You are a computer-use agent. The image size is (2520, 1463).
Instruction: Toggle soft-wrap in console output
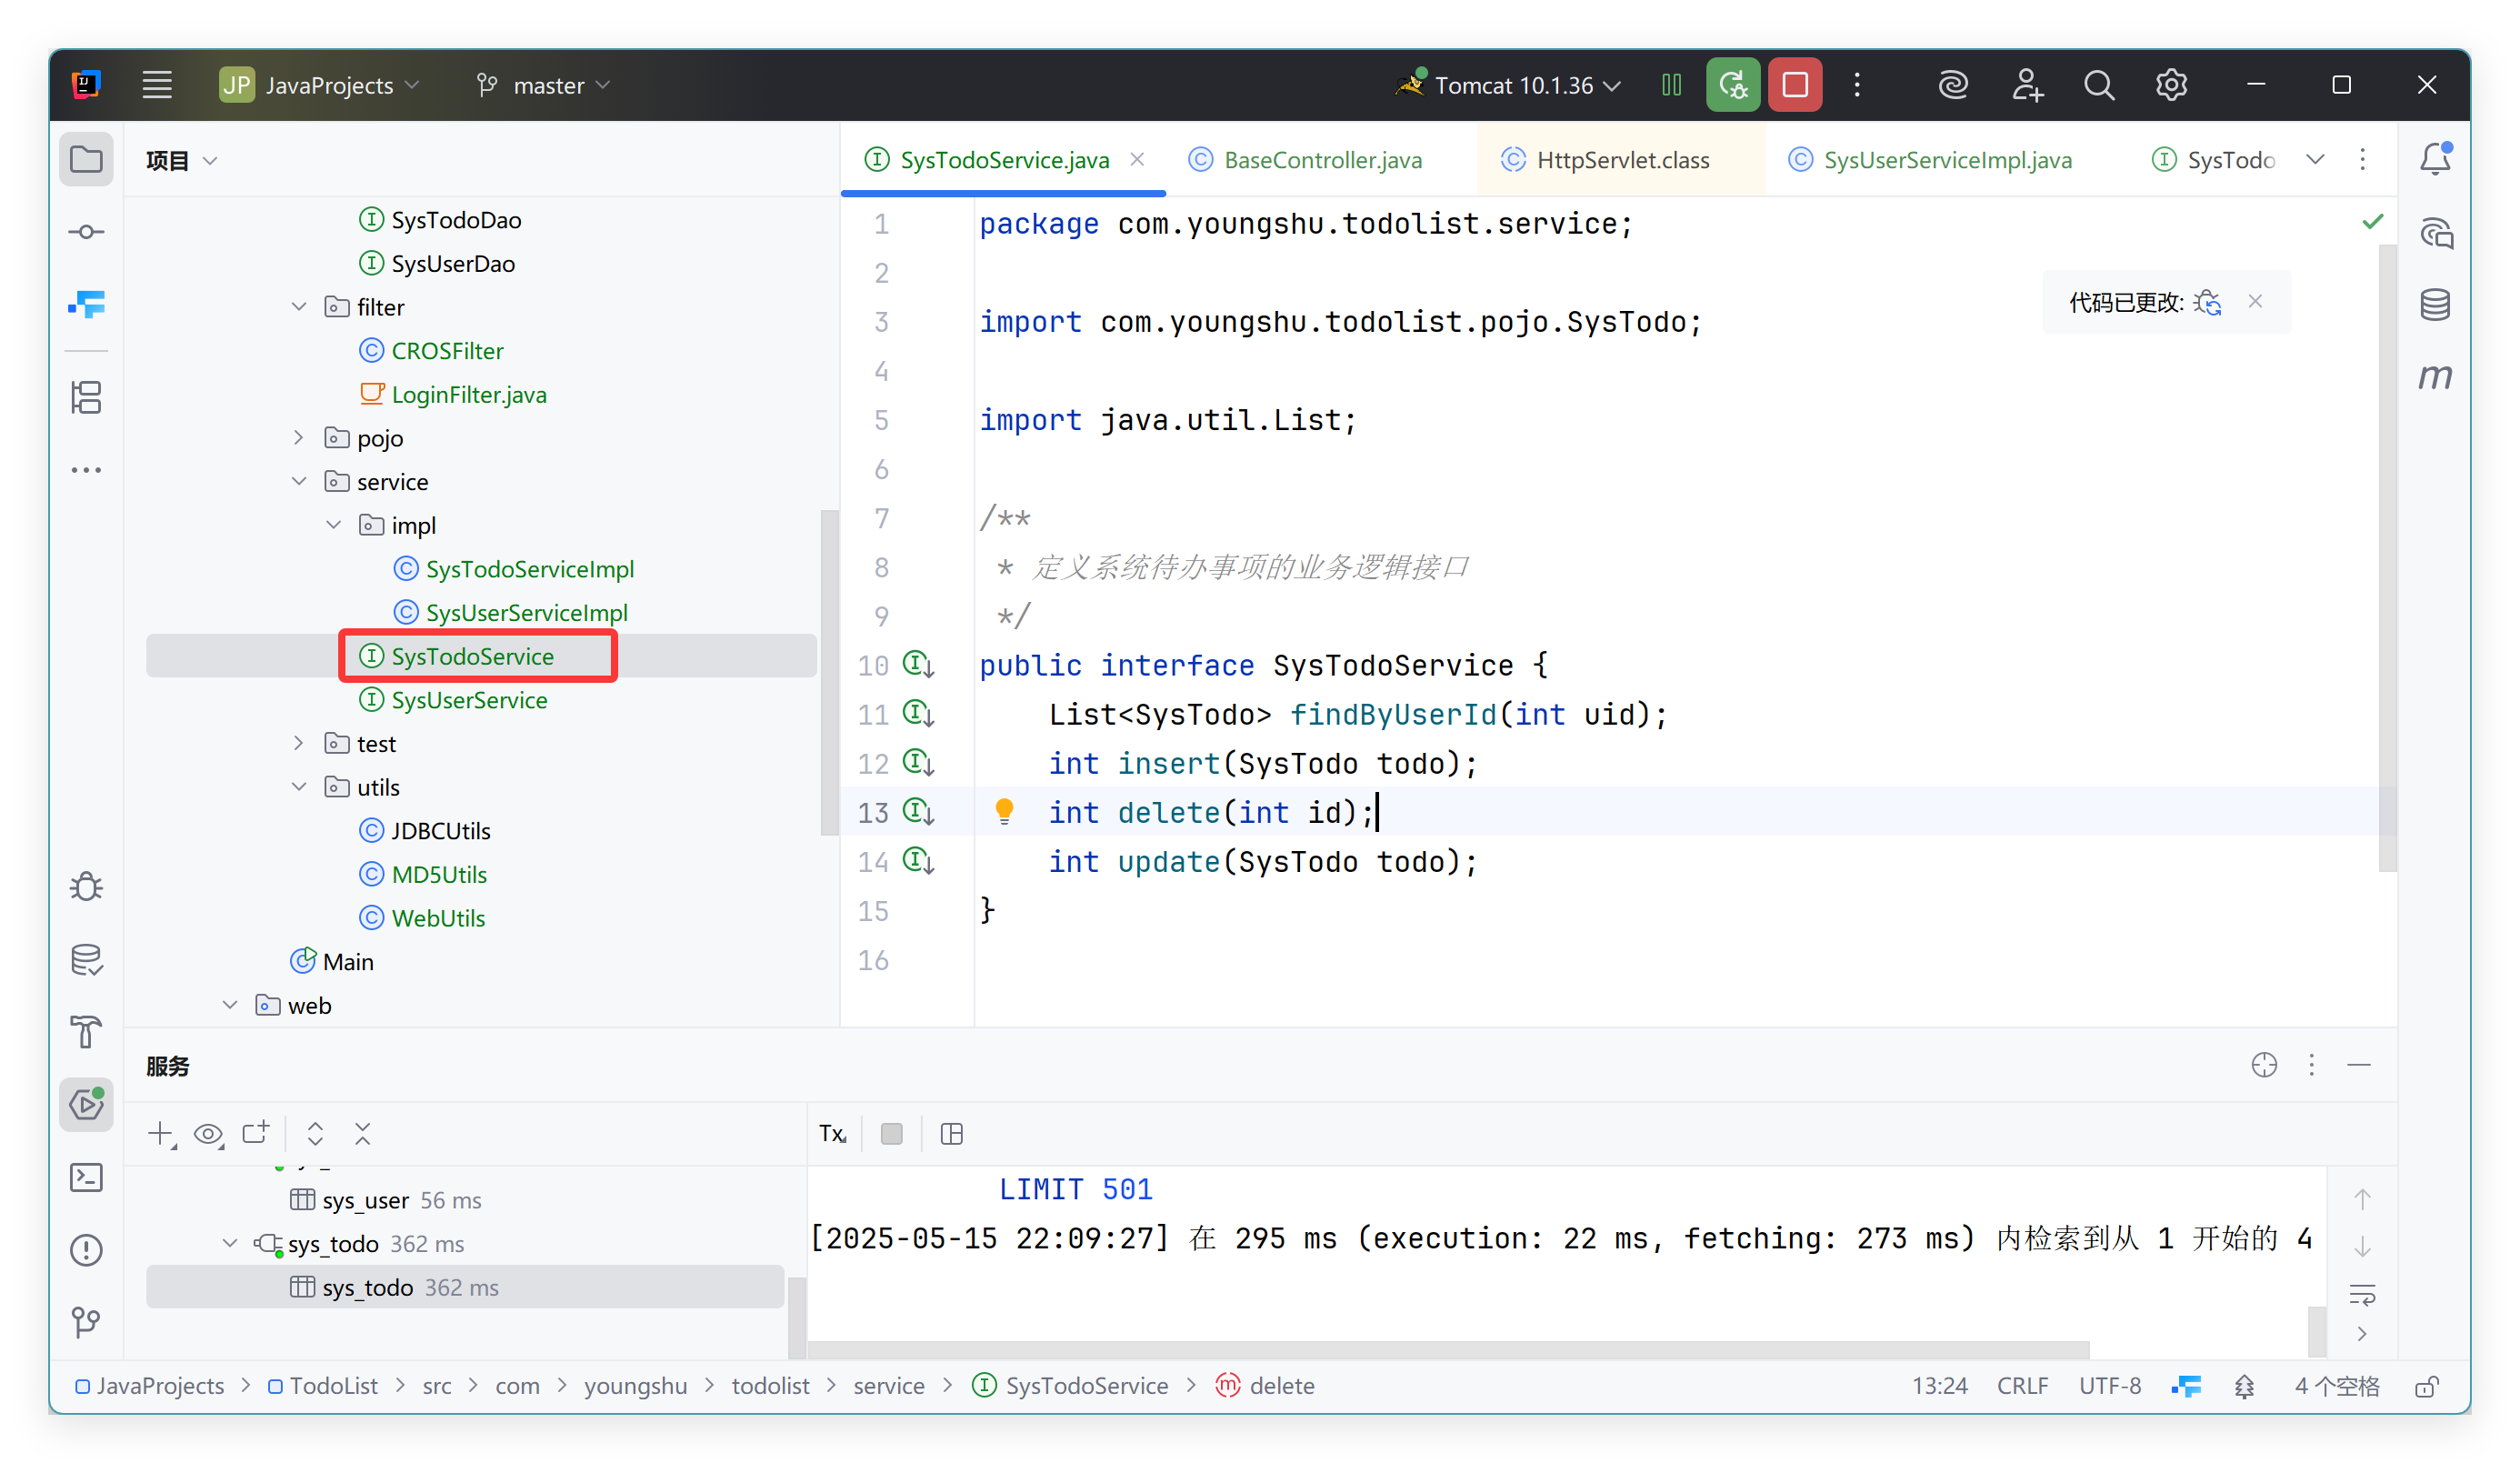coord(2362,1294)
